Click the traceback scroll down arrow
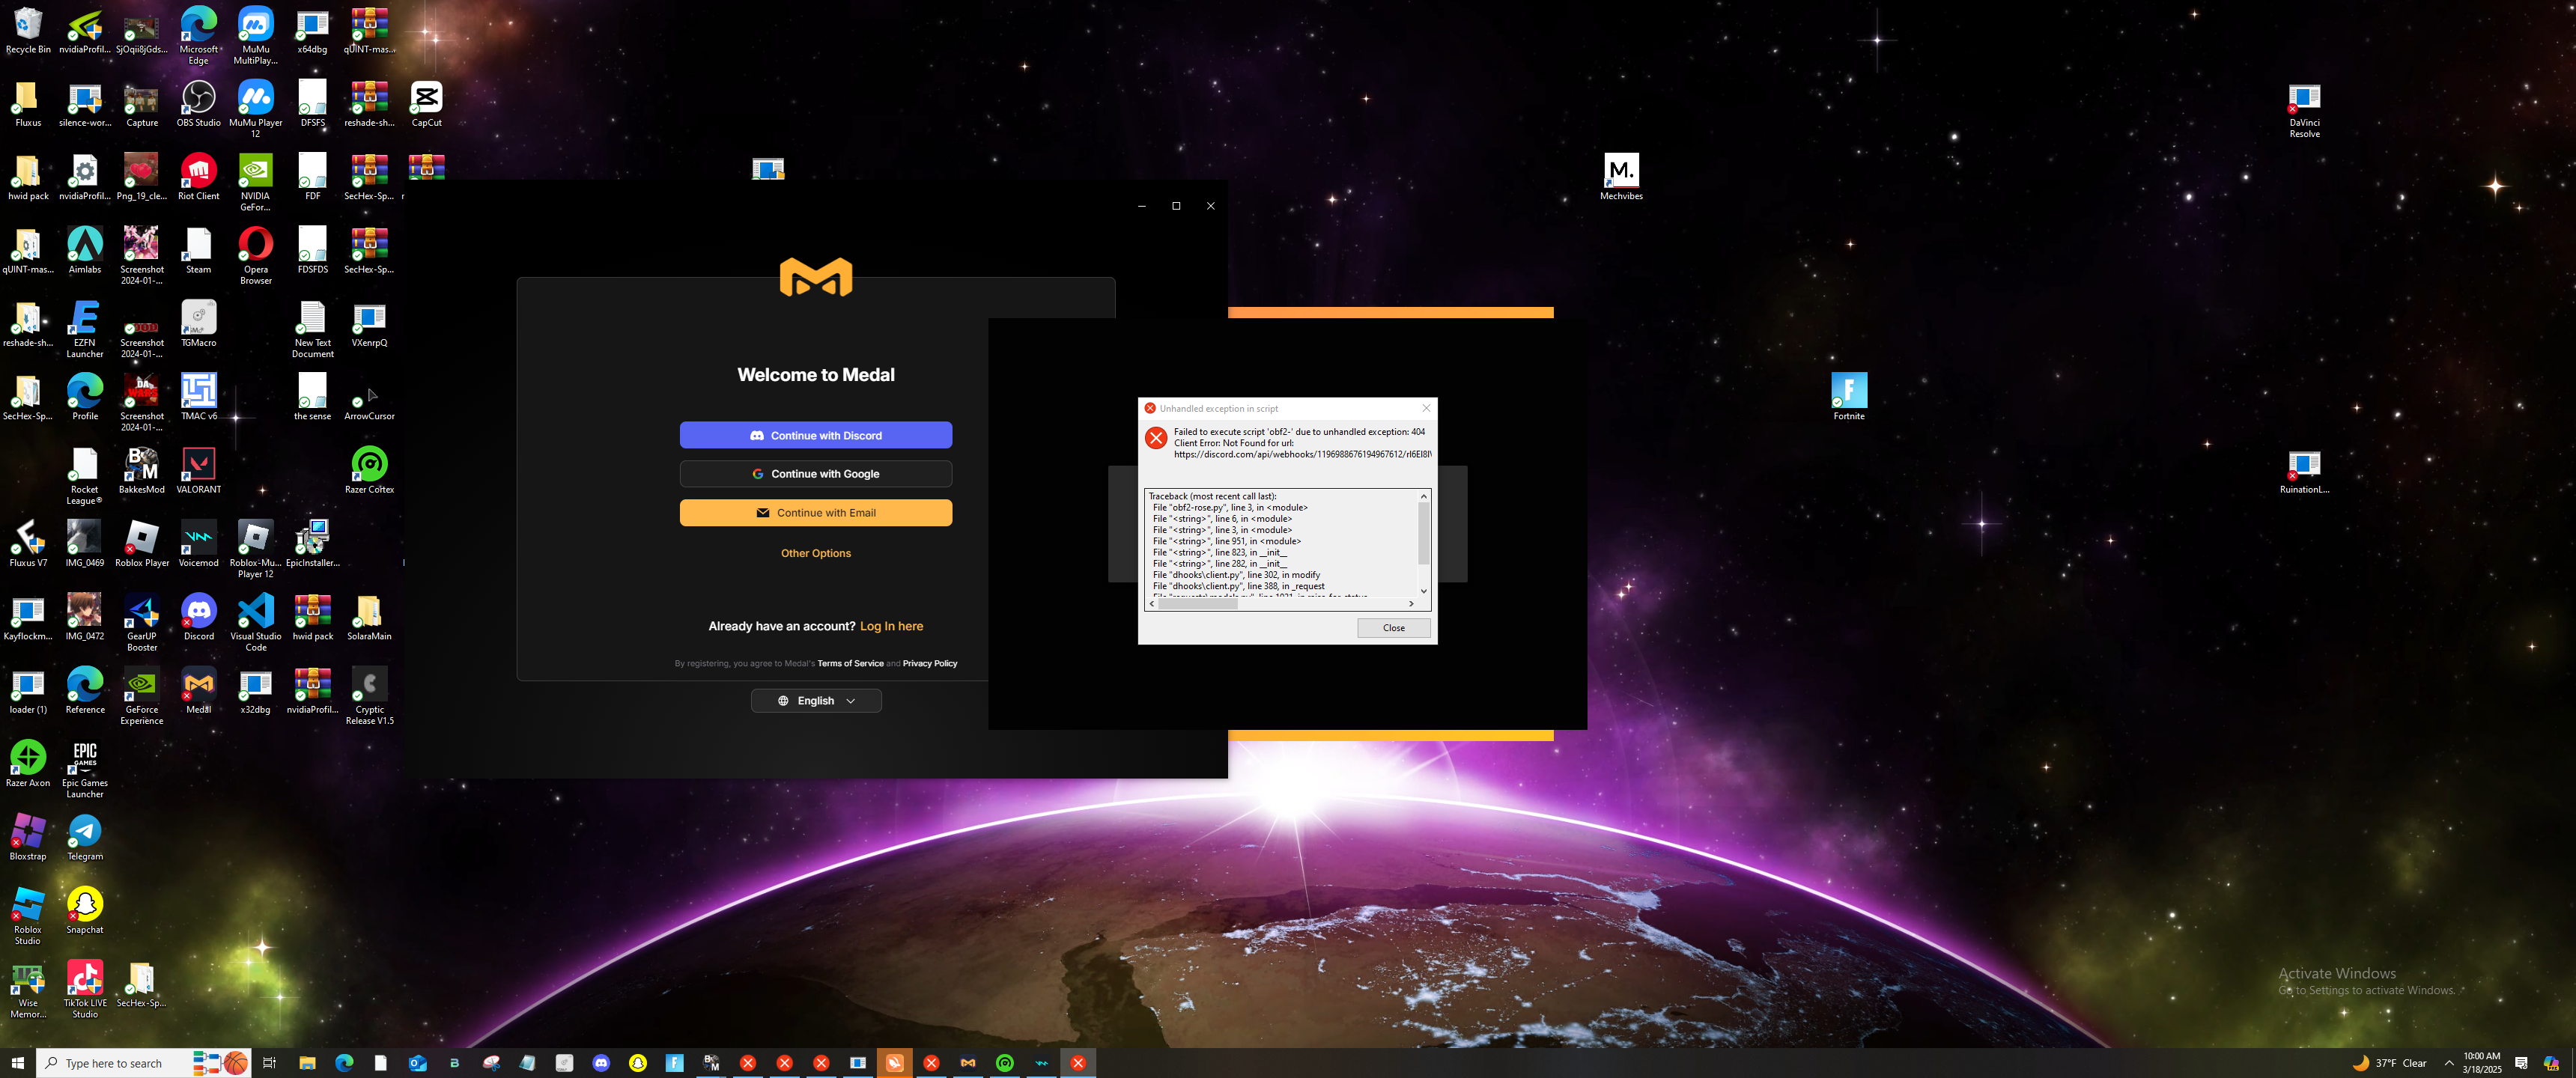Image resolution: width=2576 pixels, height=1078 pixels. tap(1423, 591)
